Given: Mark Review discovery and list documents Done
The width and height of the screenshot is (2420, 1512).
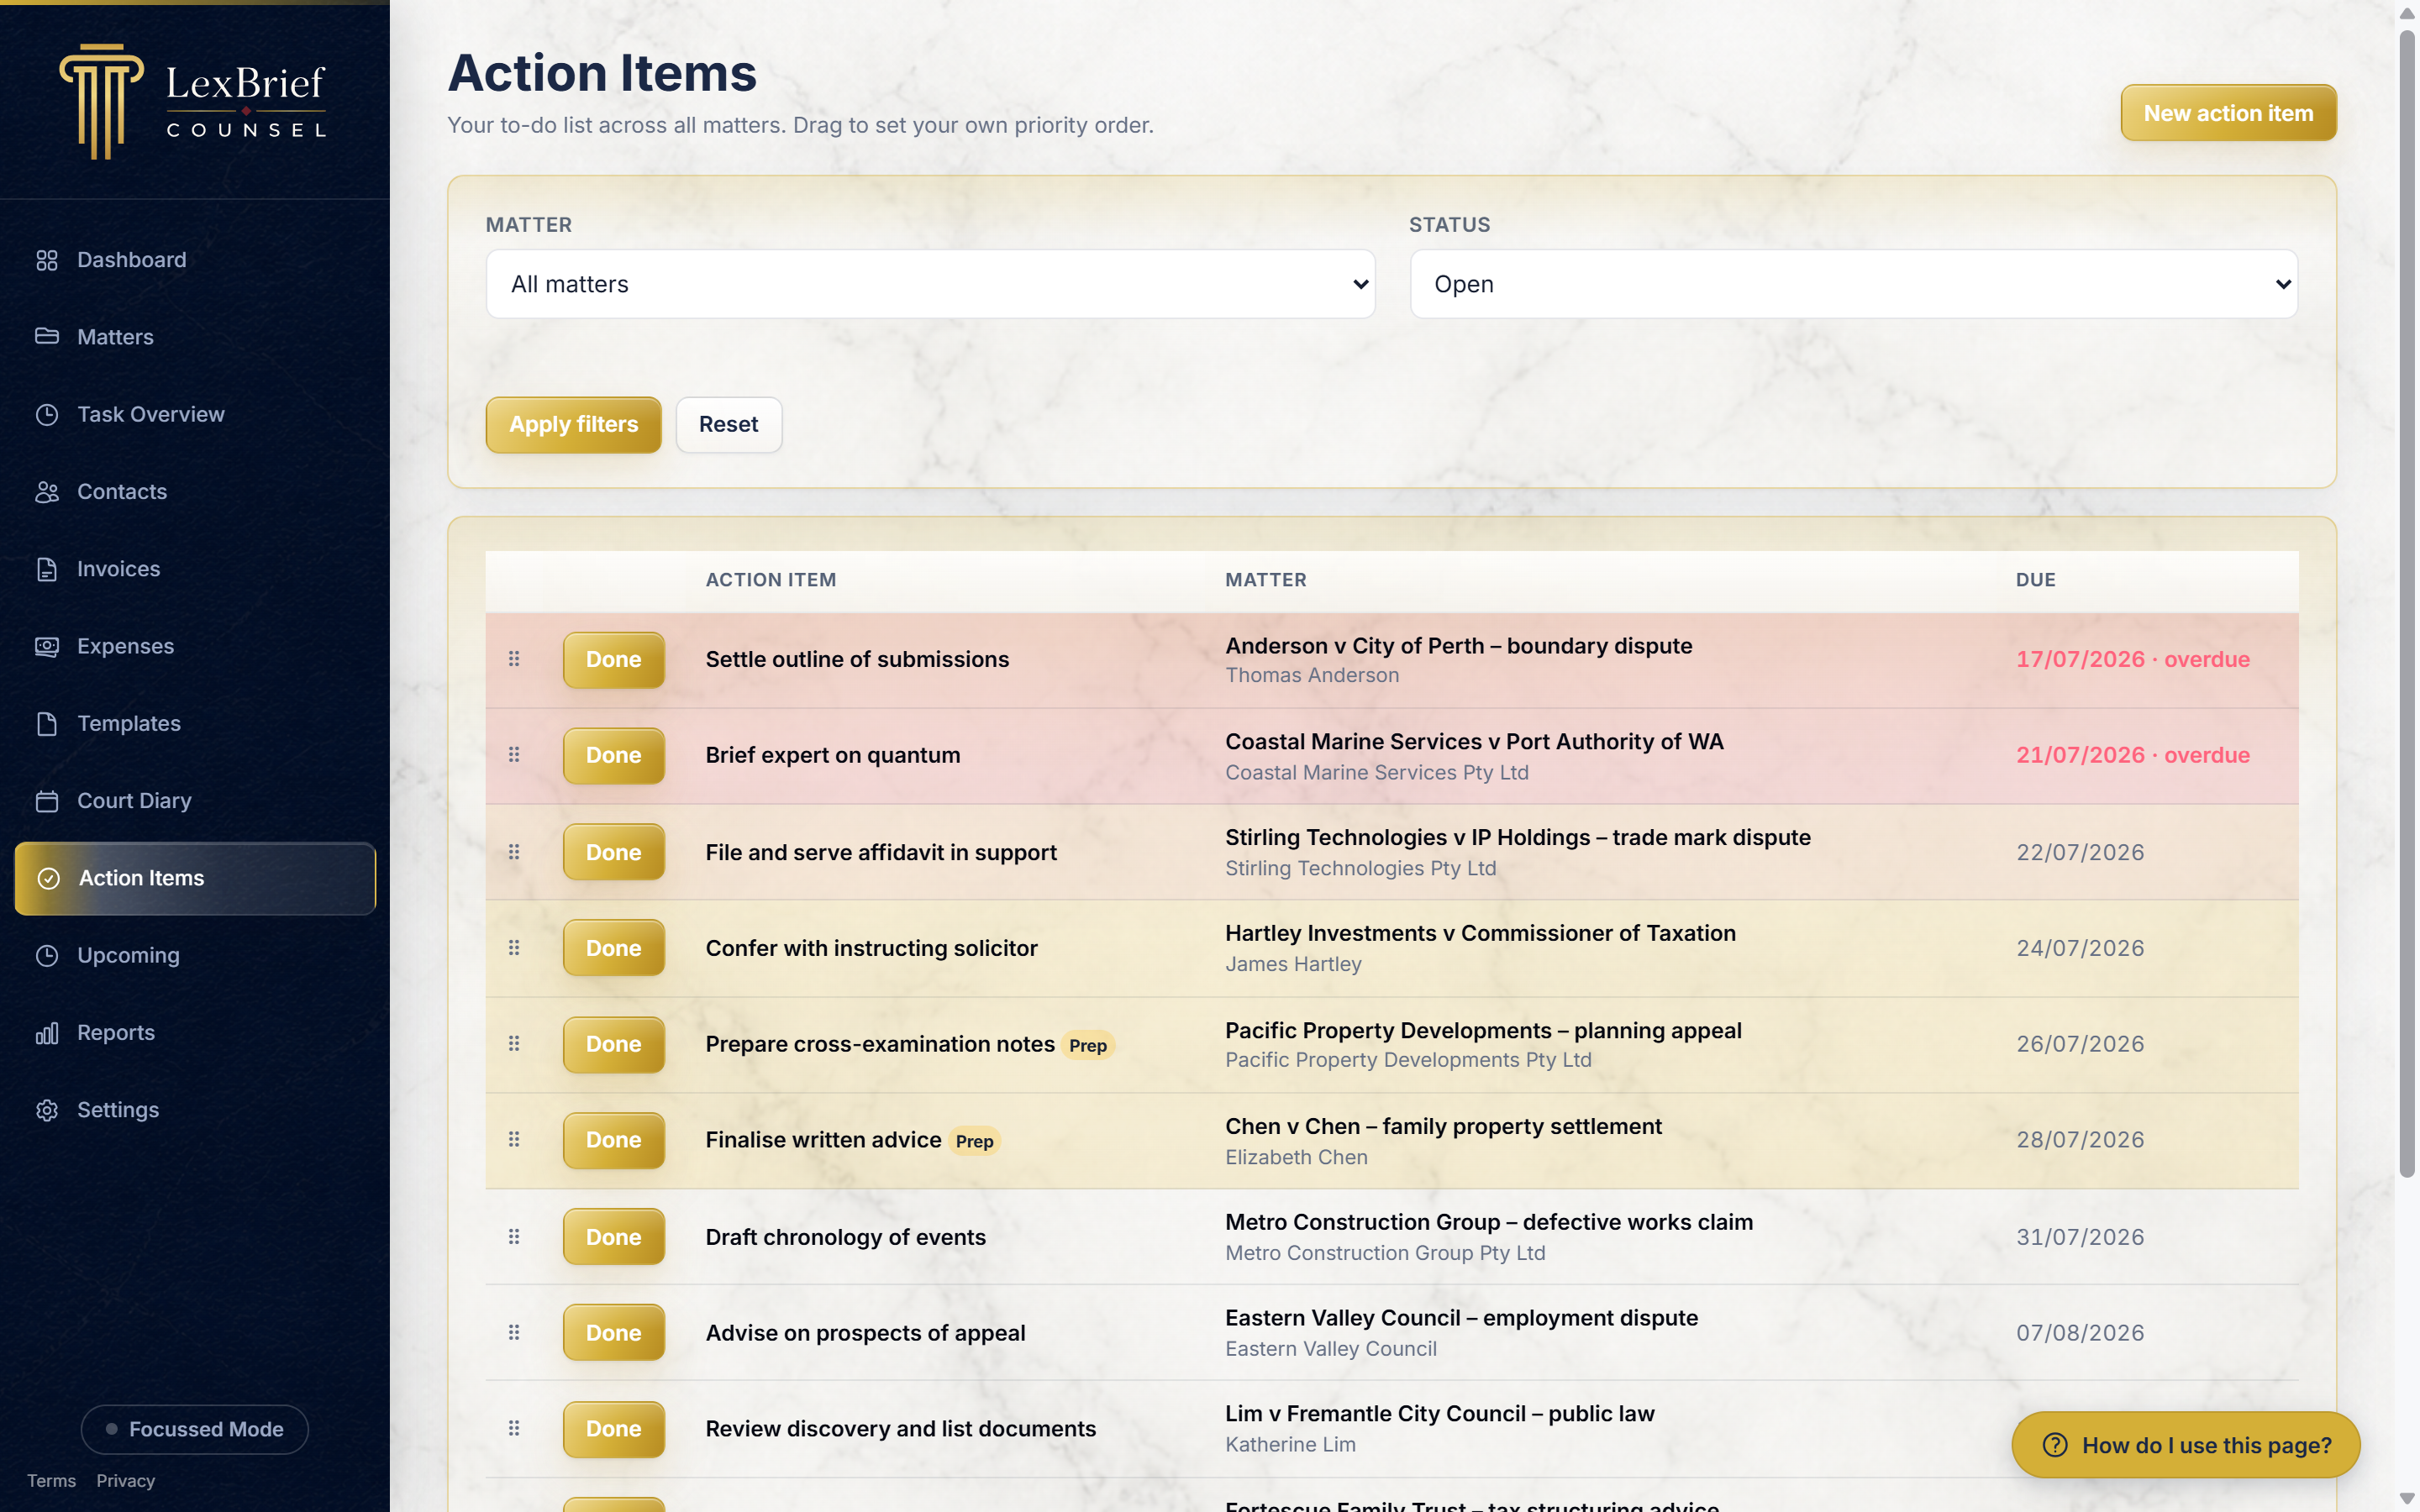Looking at the screenshot, I should tap(613, 1429).
